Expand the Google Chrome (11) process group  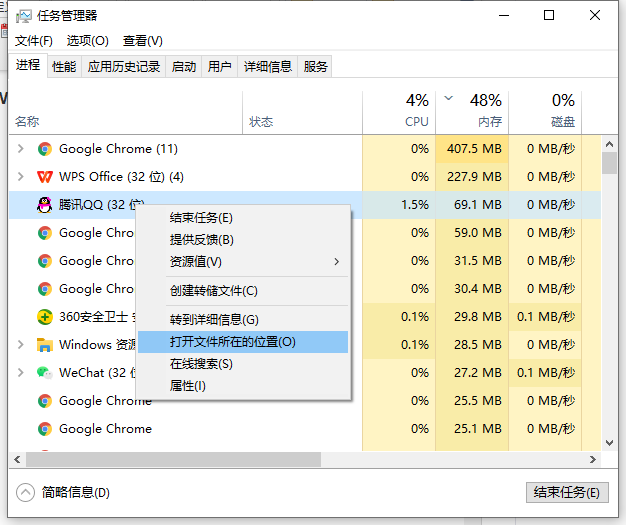[21, 149]
